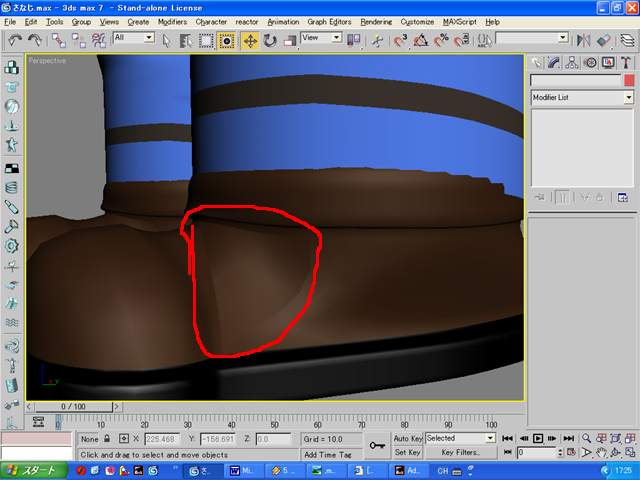Click the Play Animation button
This screenshot has width=640, height=480.
(x=538, y=438)
